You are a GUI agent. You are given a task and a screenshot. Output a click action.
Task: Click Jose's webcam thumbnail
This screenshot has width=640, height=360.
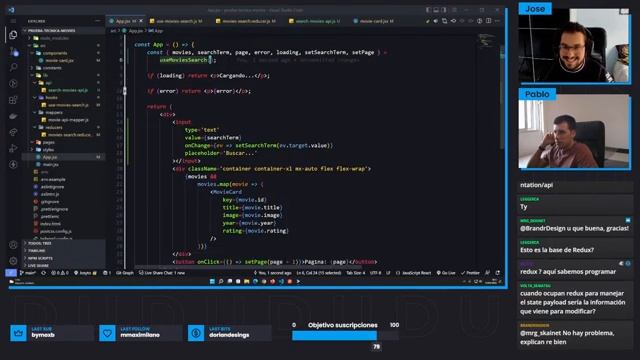(x=574, y=45)
